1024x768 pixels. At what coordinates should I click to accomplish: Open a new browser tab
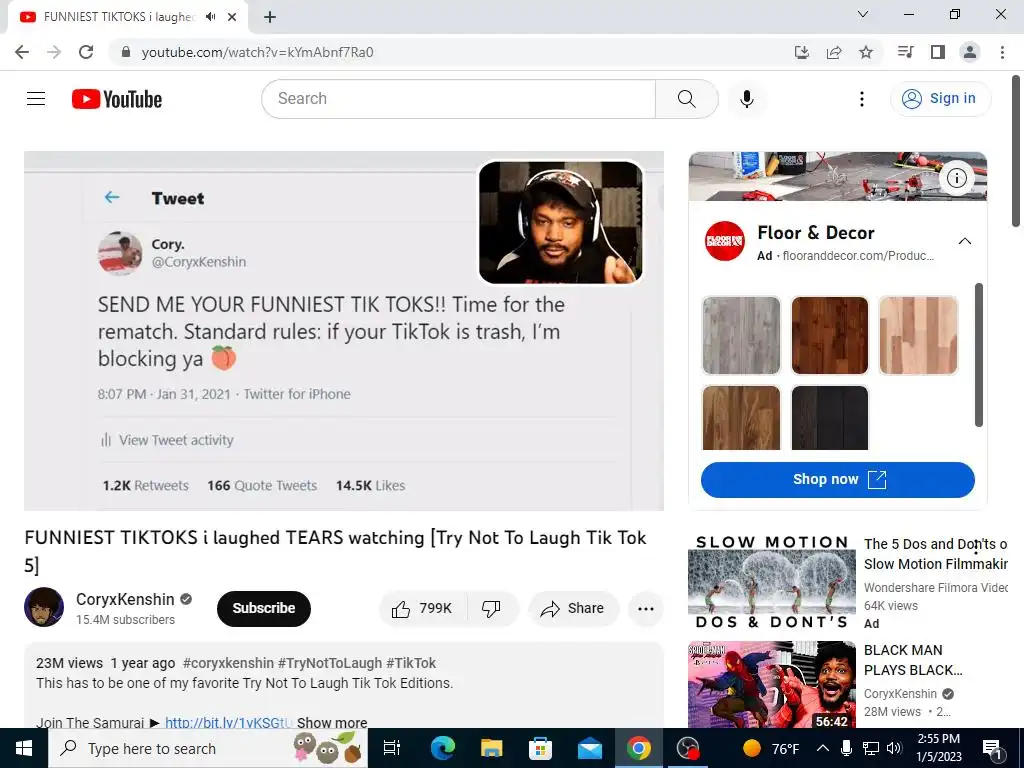coord(270,17)
